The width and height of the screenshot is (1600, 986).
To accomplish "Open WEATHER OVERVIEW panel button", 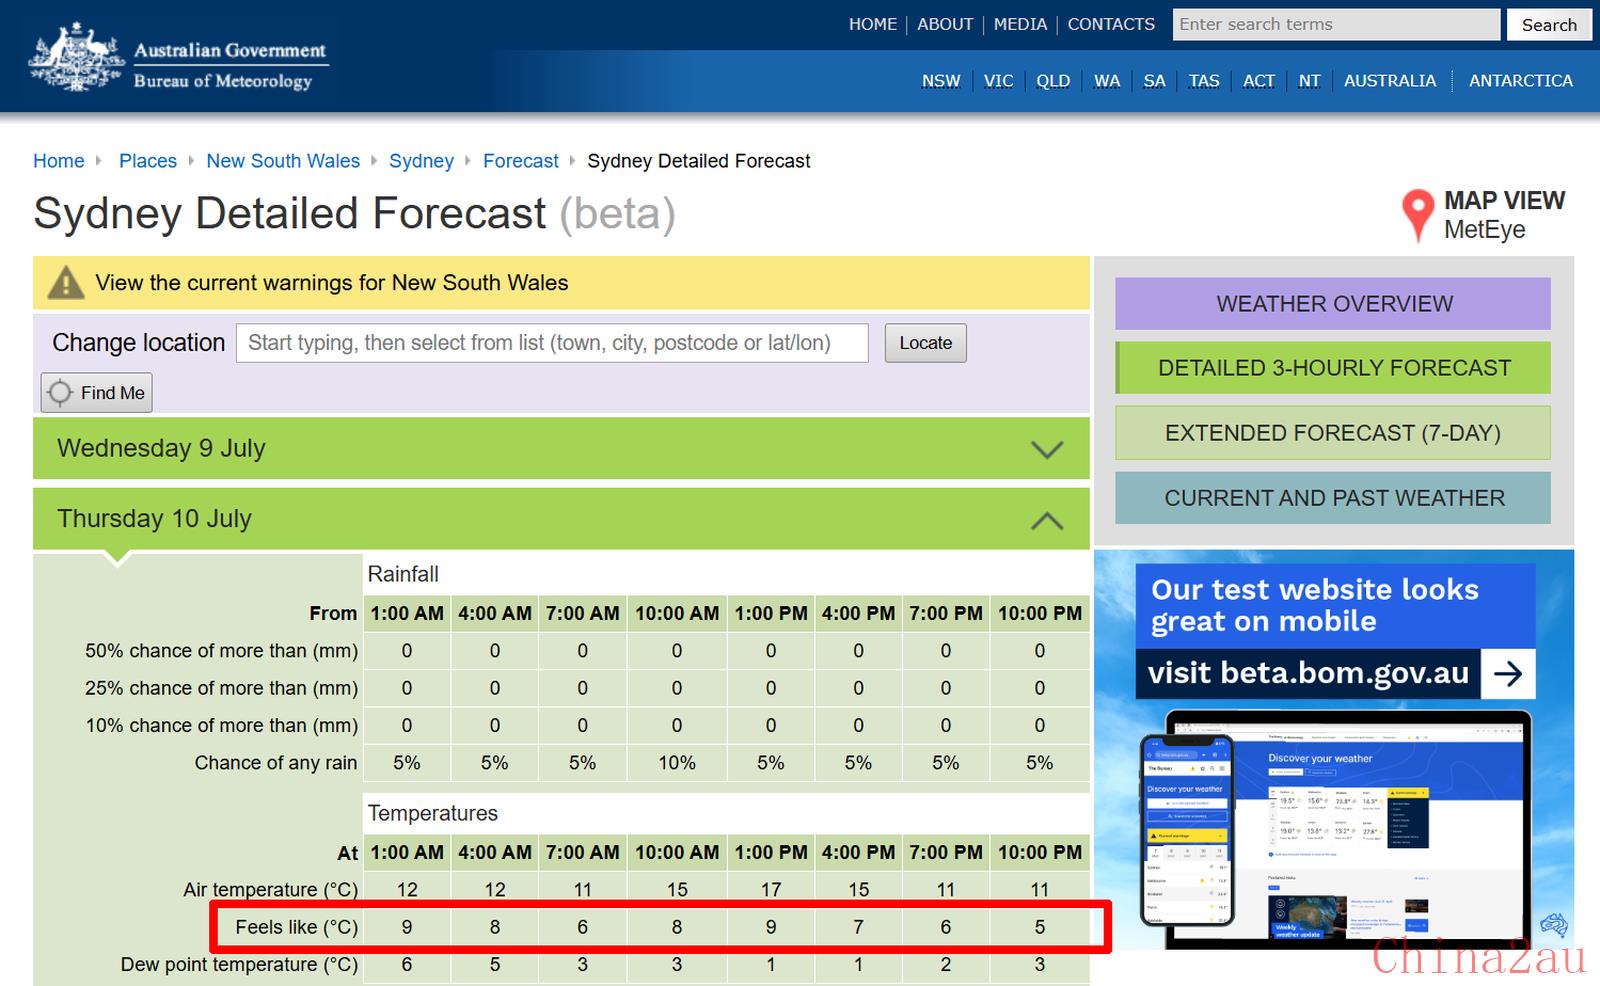I will tap(1333, 304).
